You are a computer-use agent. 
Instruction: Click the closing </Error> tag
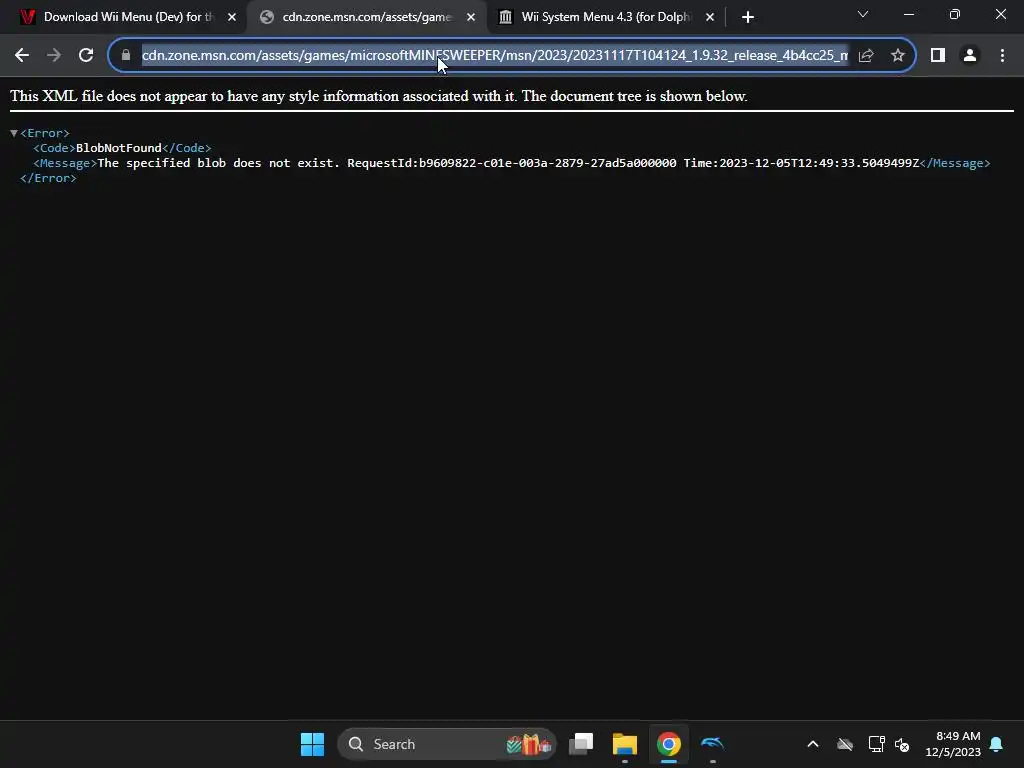[48, 178]
